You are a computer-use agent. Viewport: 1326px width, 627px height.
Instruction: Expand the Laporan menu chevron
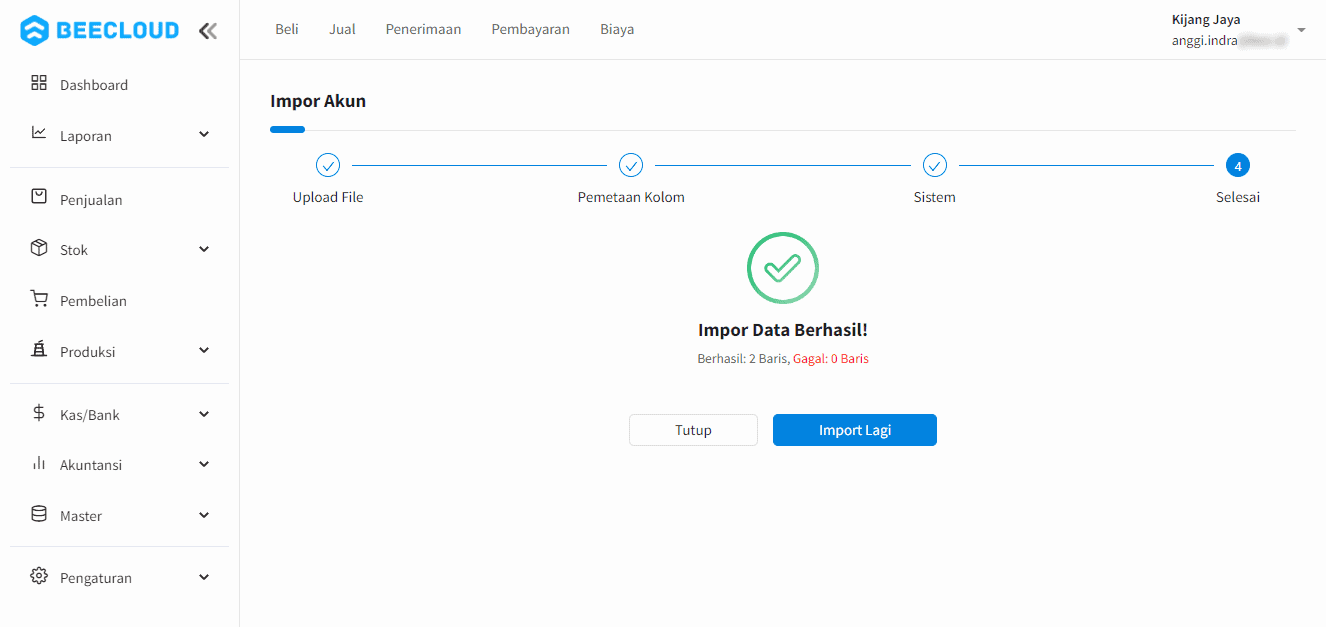pos(204,135)
